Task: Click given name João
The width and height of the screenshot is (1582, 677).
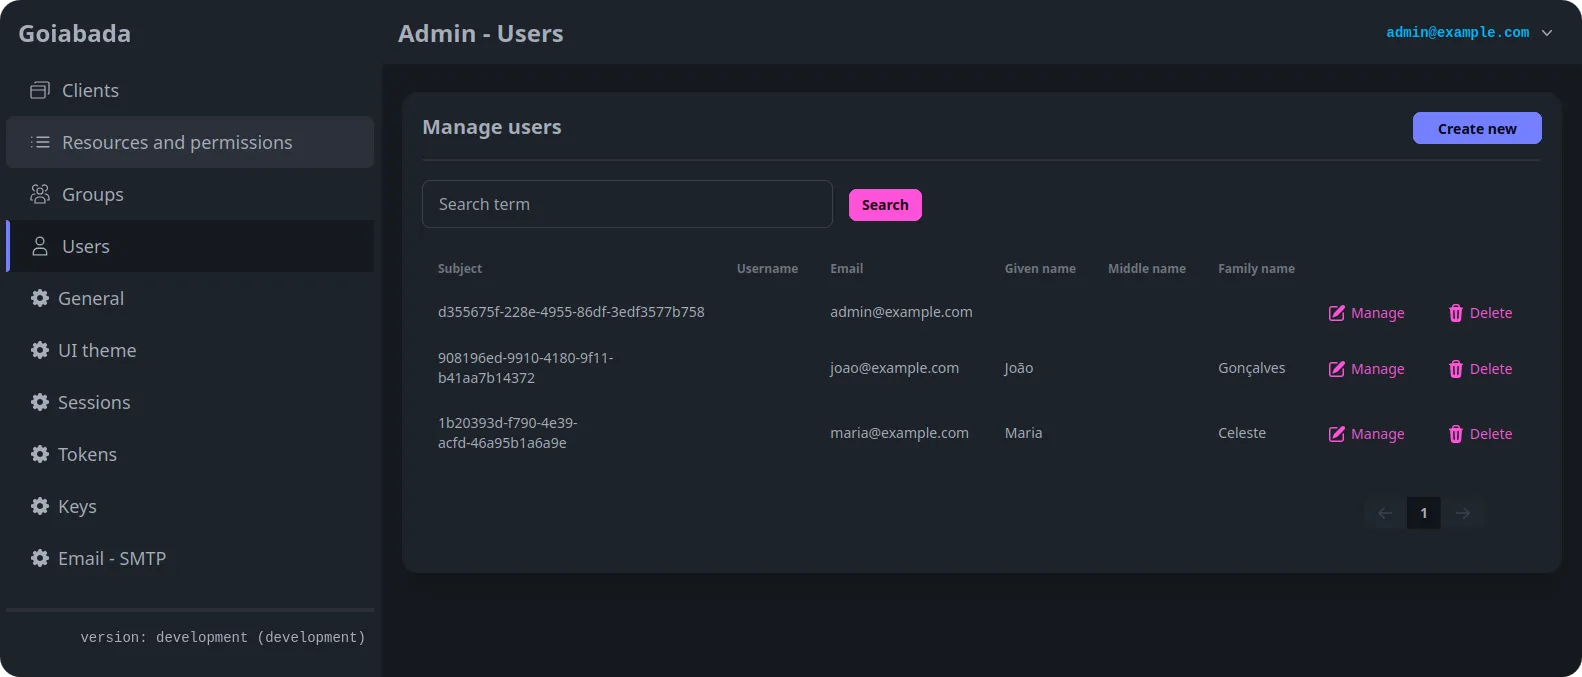Action: pyautogui.click(x=1019, y=368)
